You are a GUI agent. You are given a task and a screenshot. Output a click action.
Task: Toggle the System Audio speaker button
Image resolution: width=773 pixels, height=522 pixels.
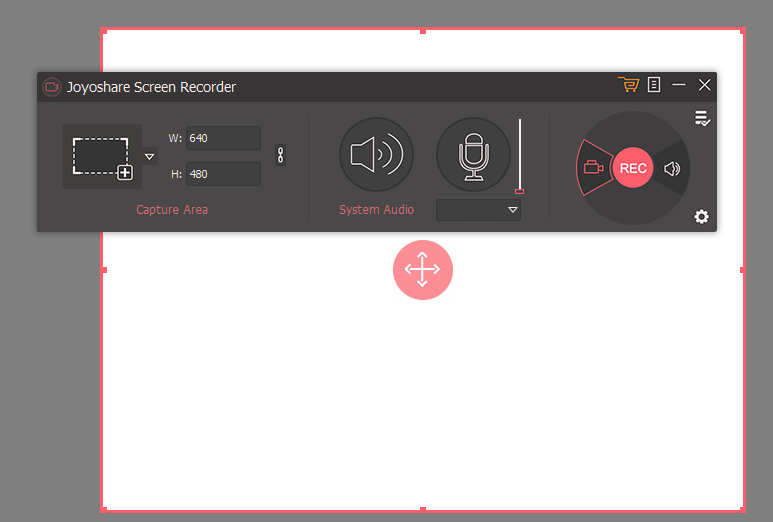click(x=376, y=154)
